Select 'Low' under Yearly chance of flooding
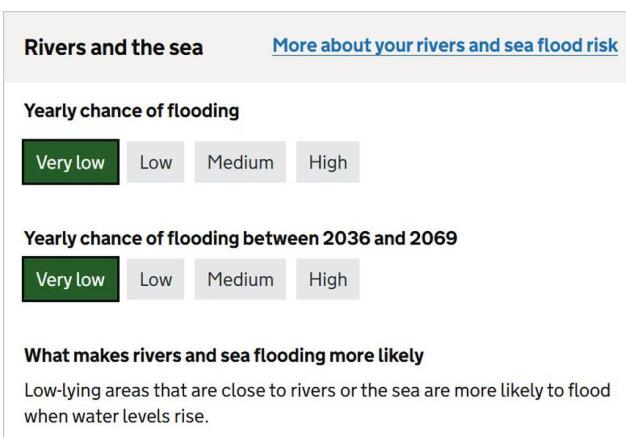Image resolution: width=626 pixels, height=437 pixels. click(155, 163)
